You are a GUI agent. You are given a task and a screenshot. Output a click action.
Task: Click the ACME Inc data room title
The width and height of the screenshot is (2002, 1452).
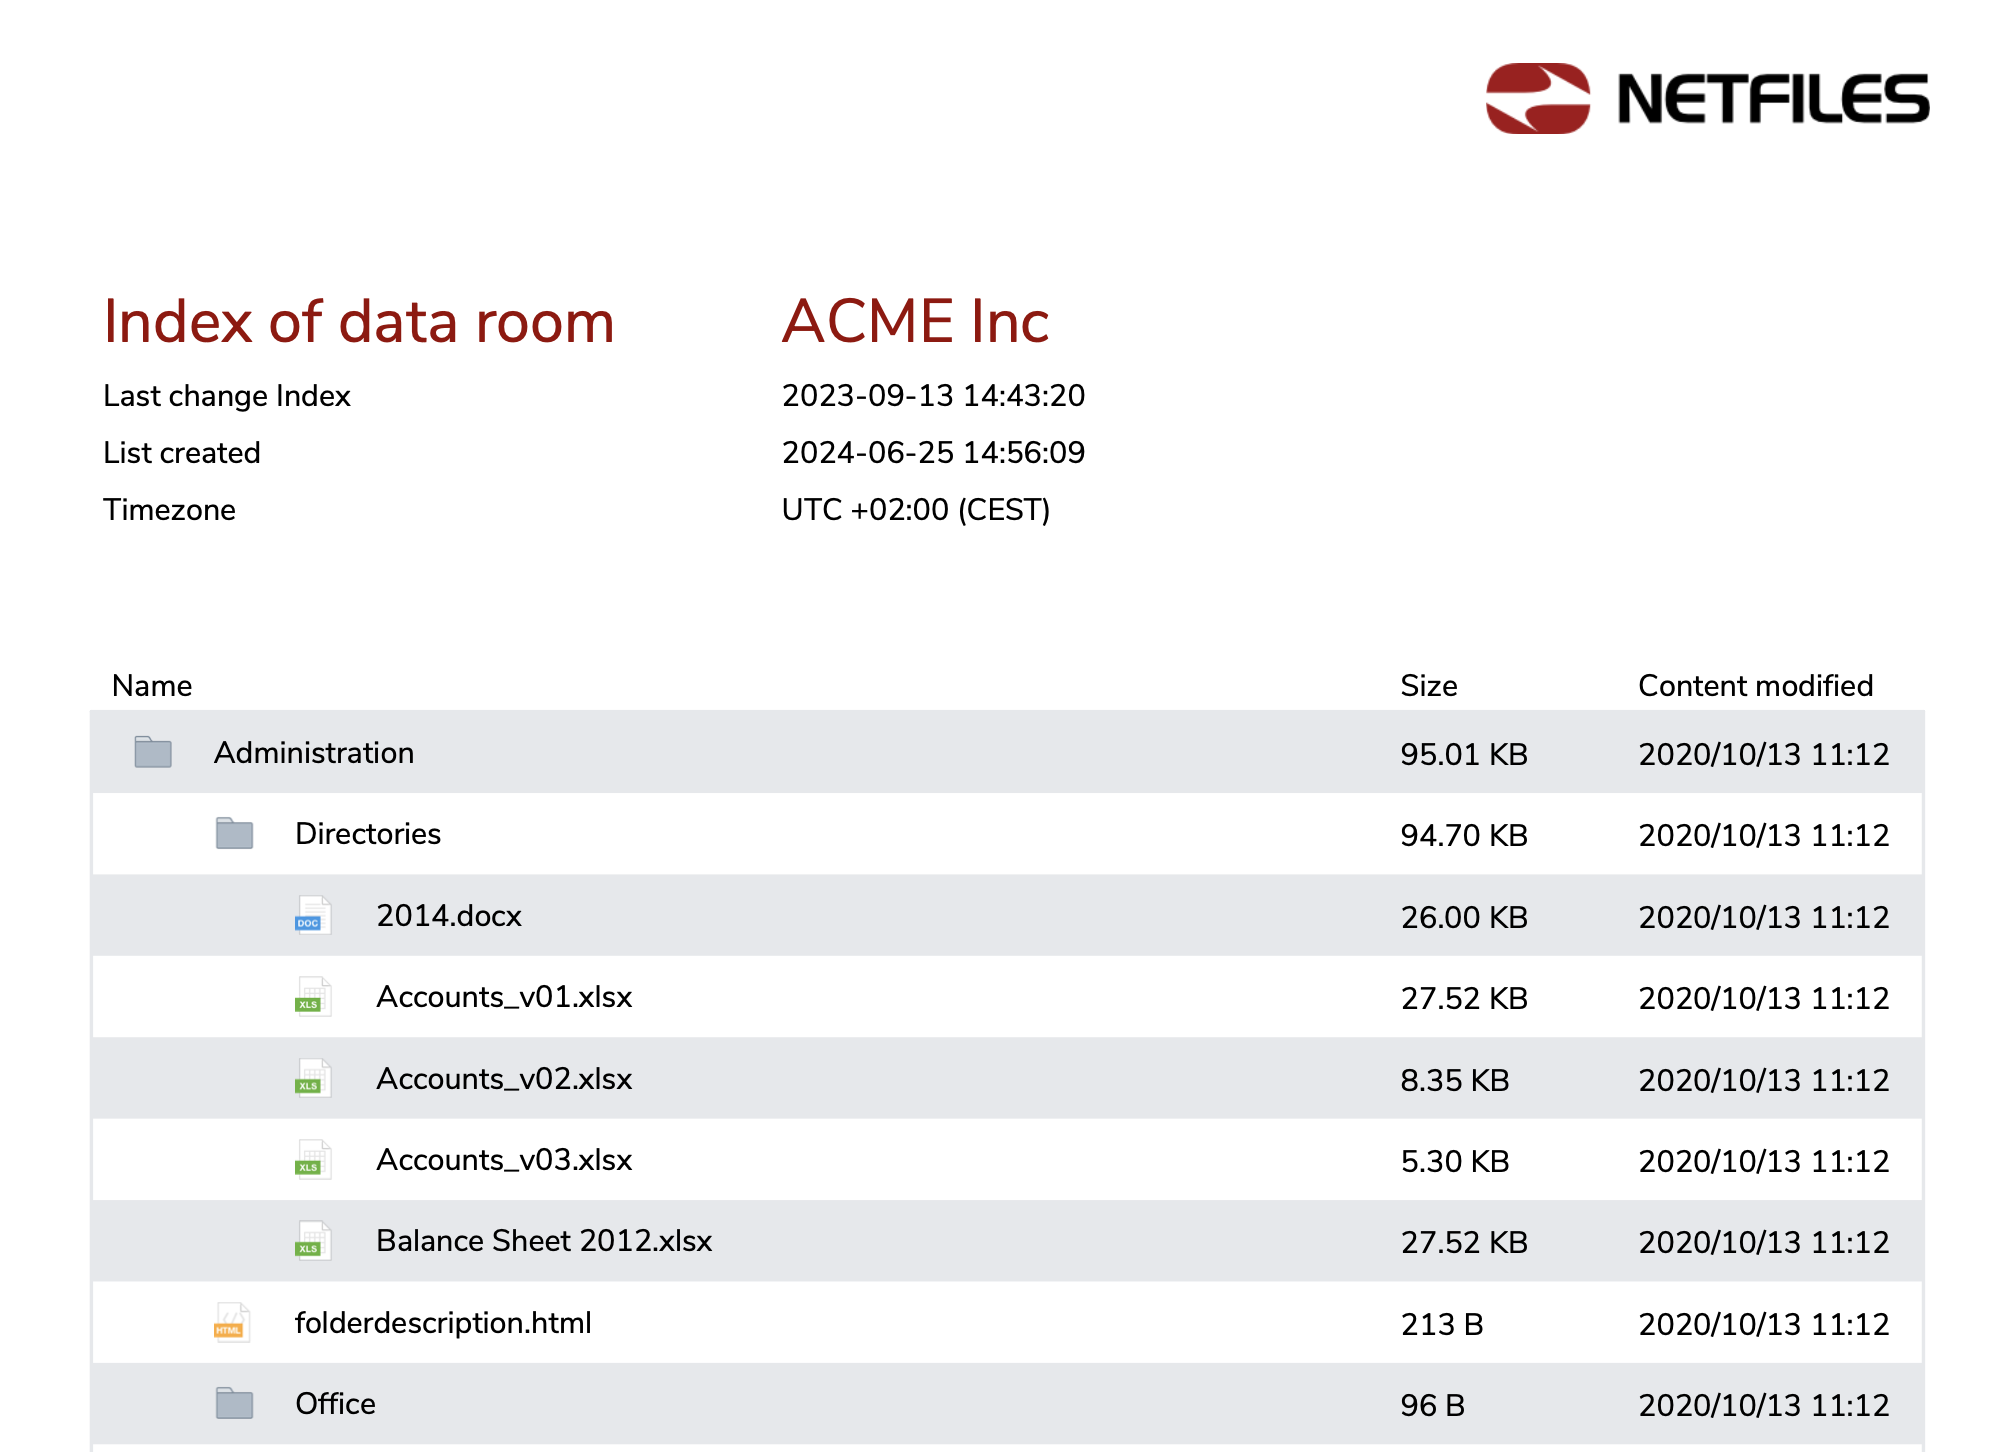[915, 322]
